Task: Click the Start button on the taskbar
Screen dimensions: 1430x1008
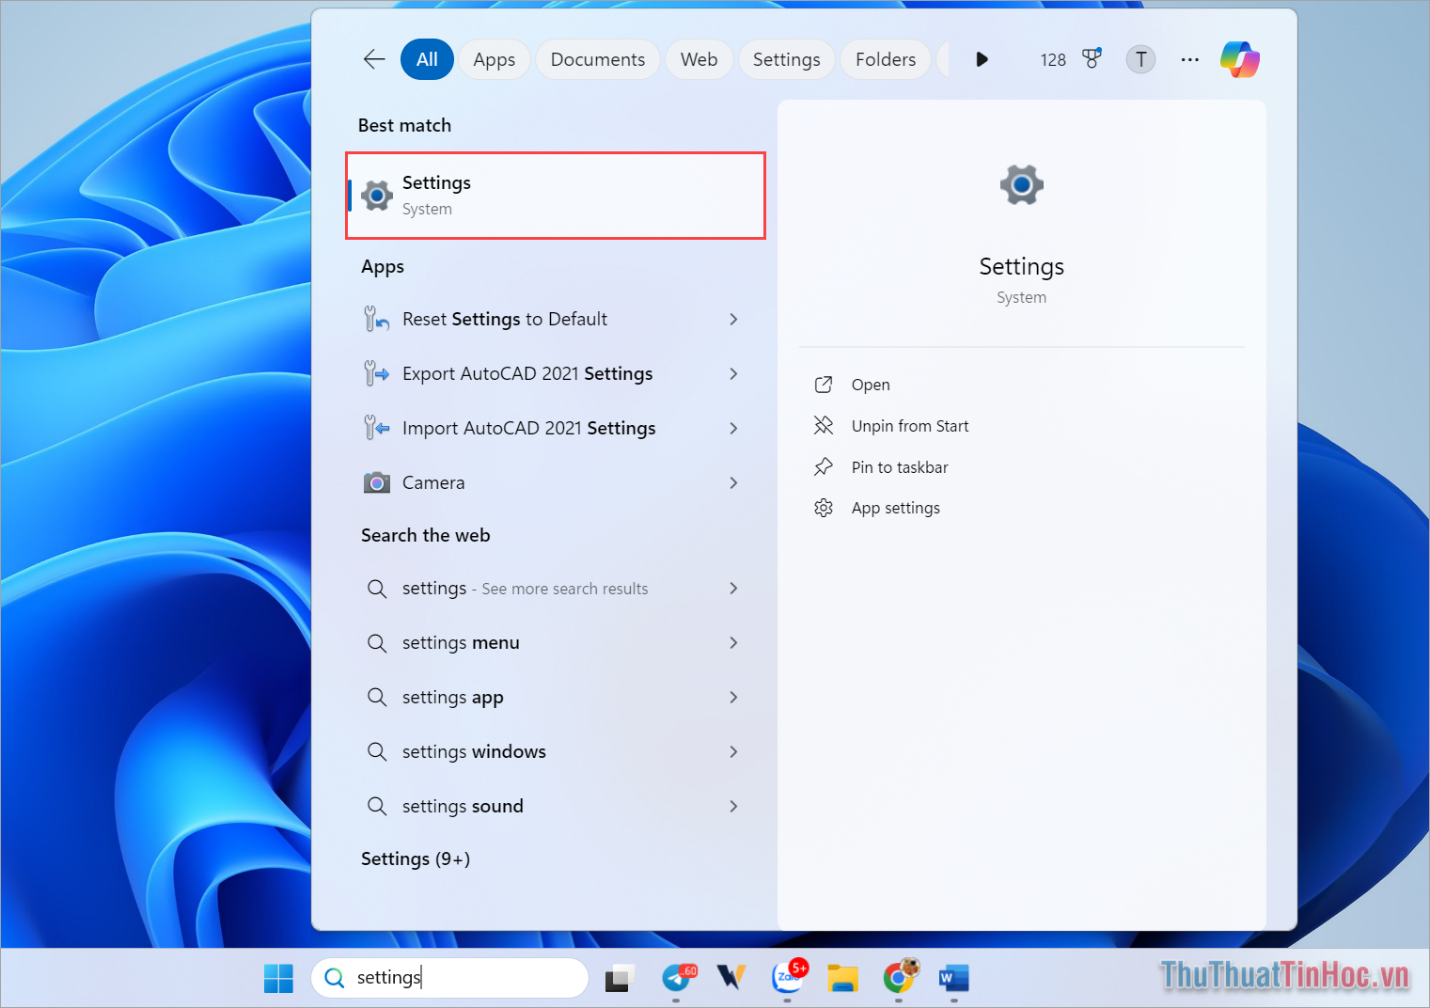Action: pyautogui.click(x=278, y=978)
